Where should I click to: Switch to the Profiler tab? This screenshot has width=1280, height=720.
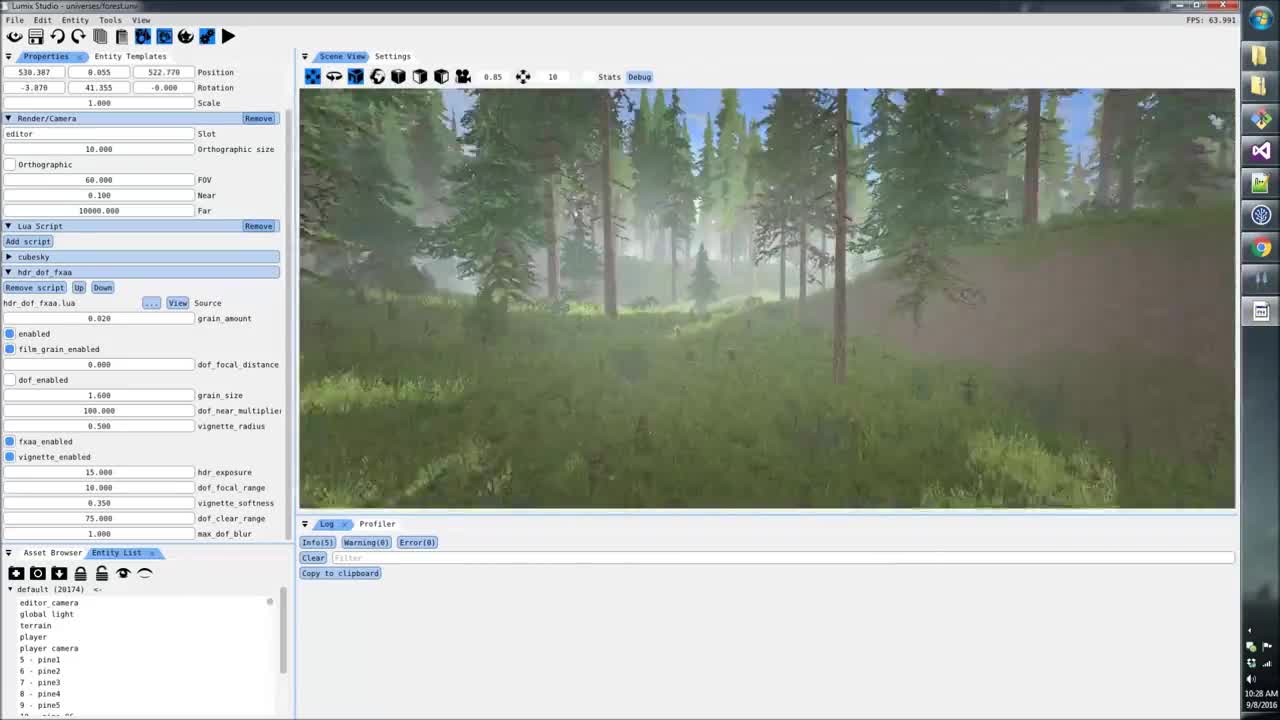(x=377, y=524)
